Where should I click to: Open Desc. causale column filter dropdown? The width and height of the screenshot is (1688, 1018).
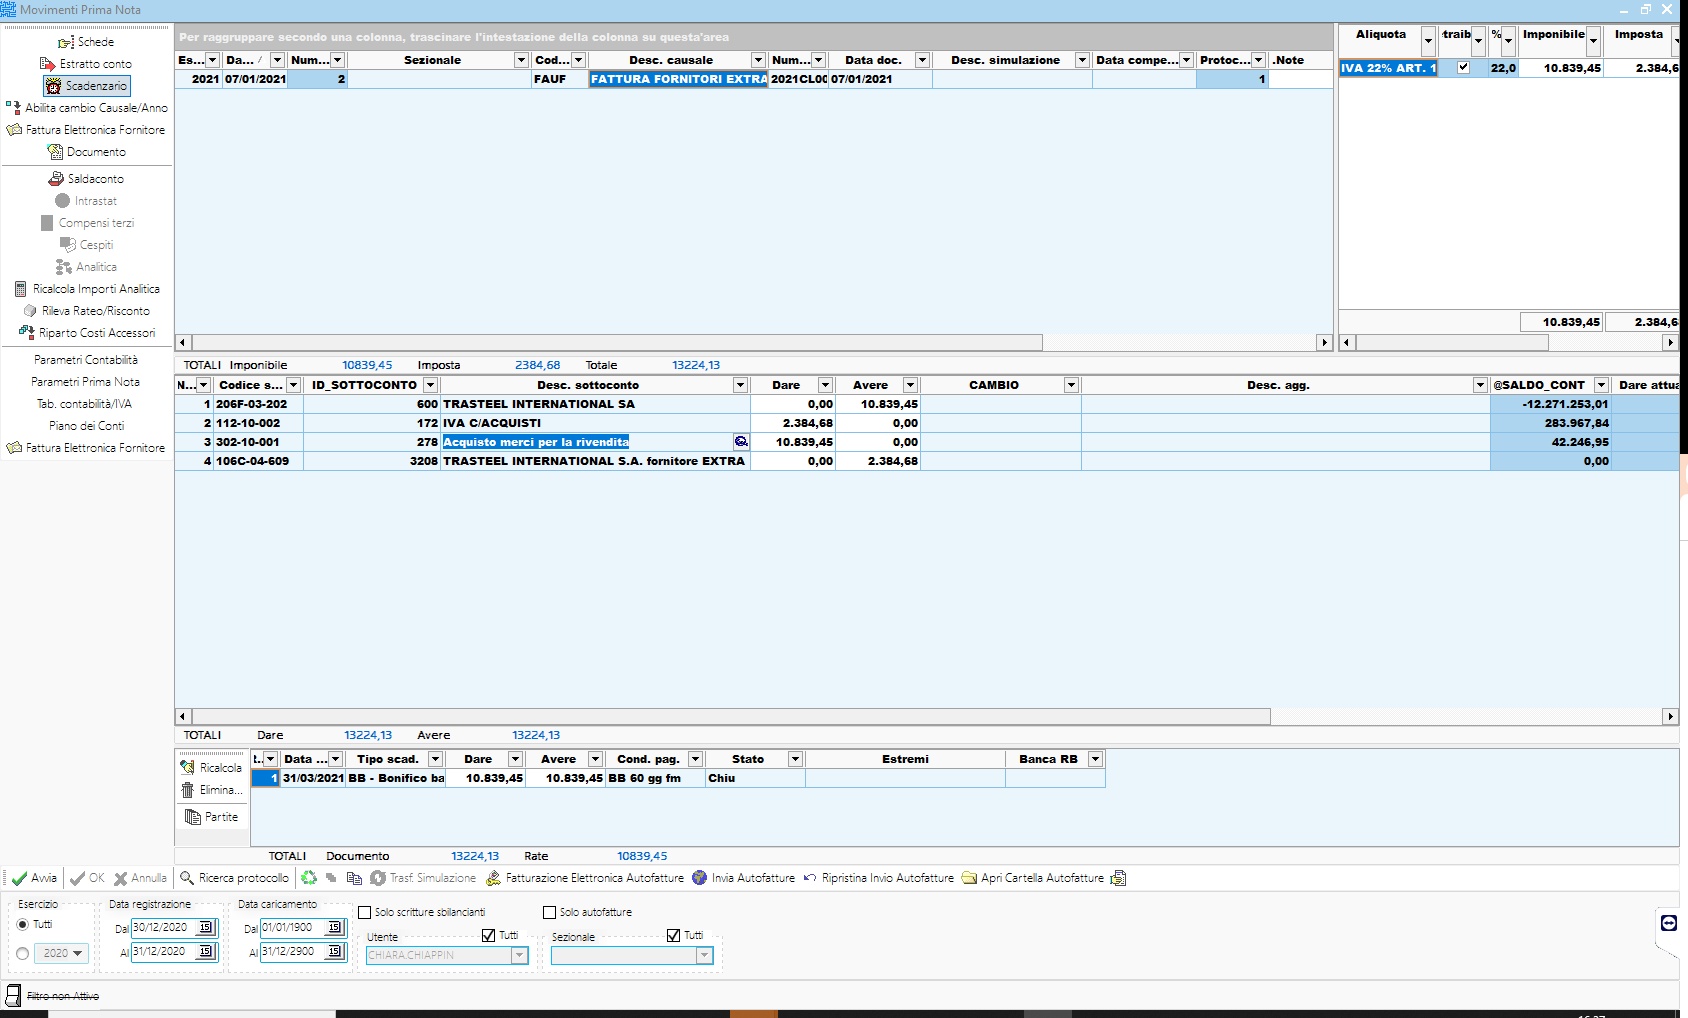coord(758,60)
